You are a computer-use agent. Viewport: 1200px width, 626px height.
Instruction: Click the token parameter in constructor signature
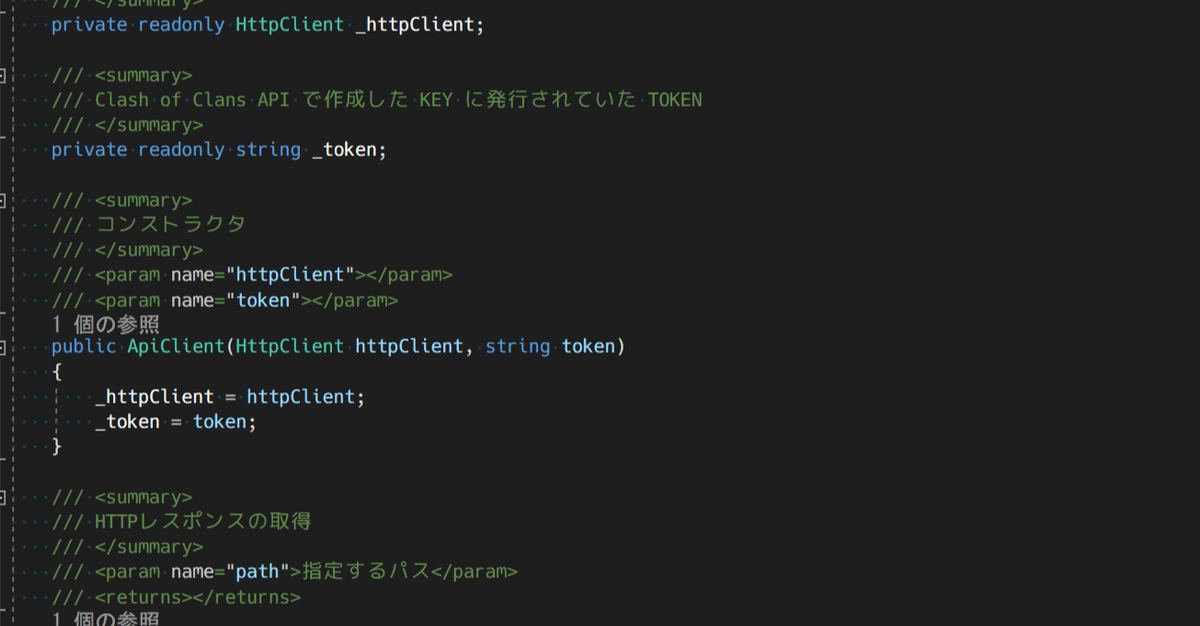pyautogui.click(x=590, y=347)
